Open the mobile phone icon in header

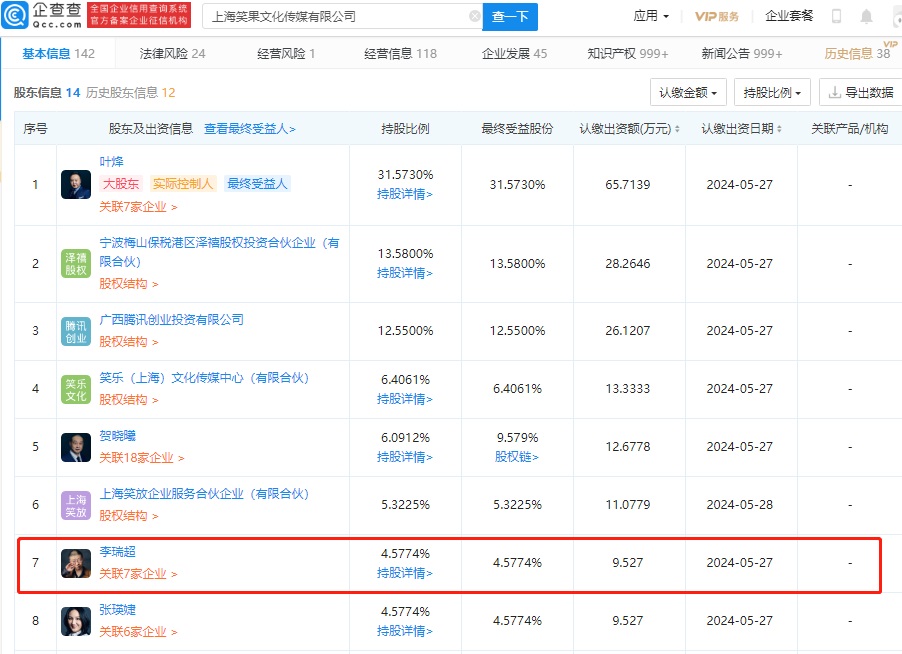pos(836,16)
